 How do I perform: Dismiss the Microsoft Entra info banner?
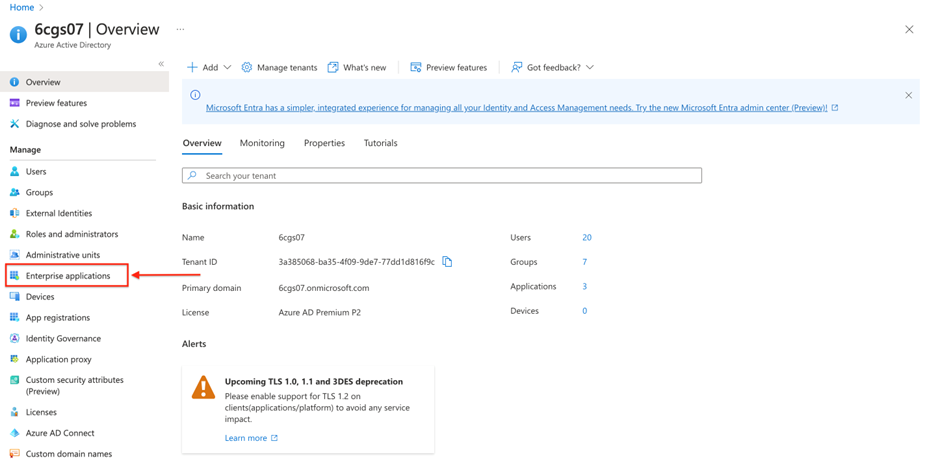[908, 96]
